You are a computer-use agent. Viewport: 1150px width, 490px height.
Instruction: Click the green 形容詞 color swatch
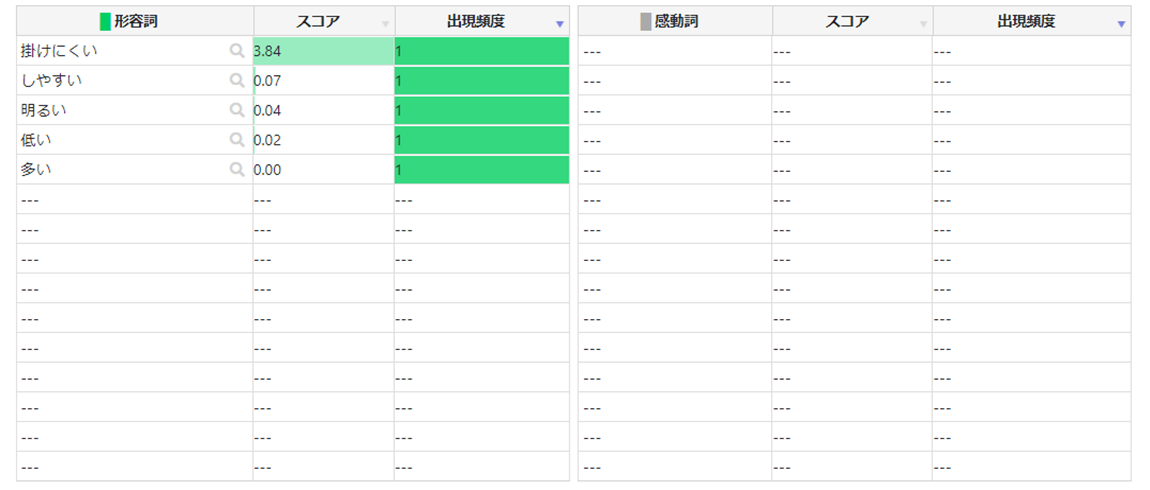(105, 21)
